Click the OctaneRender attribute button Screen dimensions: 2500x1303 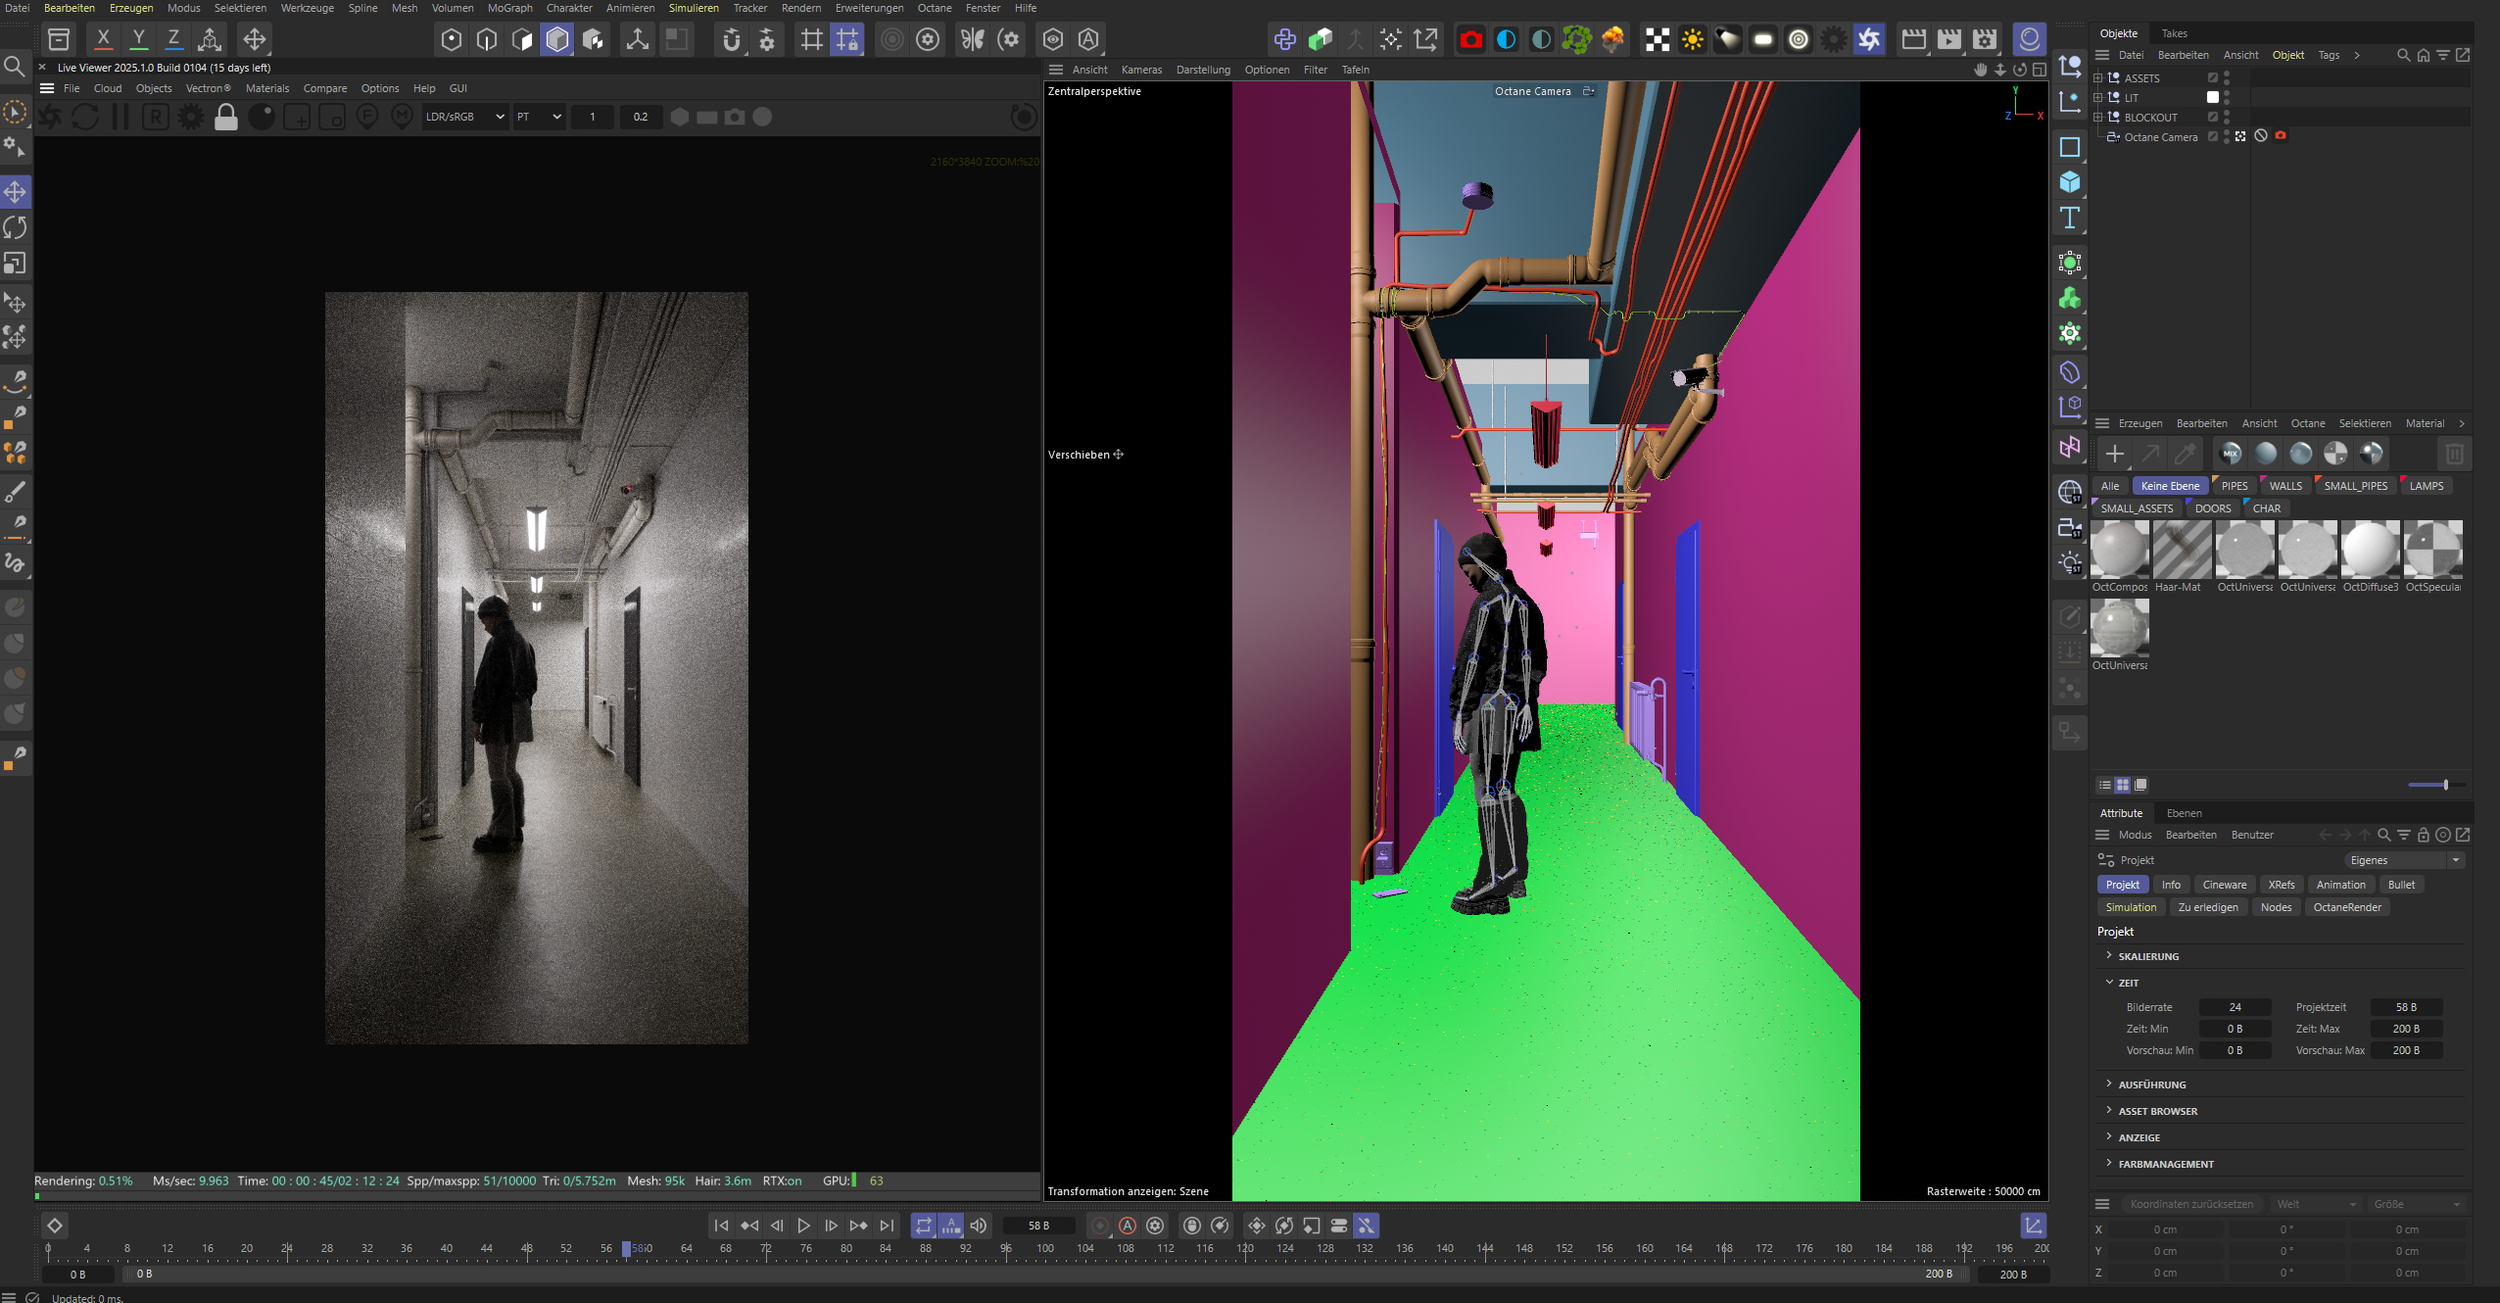[2346, 908]
